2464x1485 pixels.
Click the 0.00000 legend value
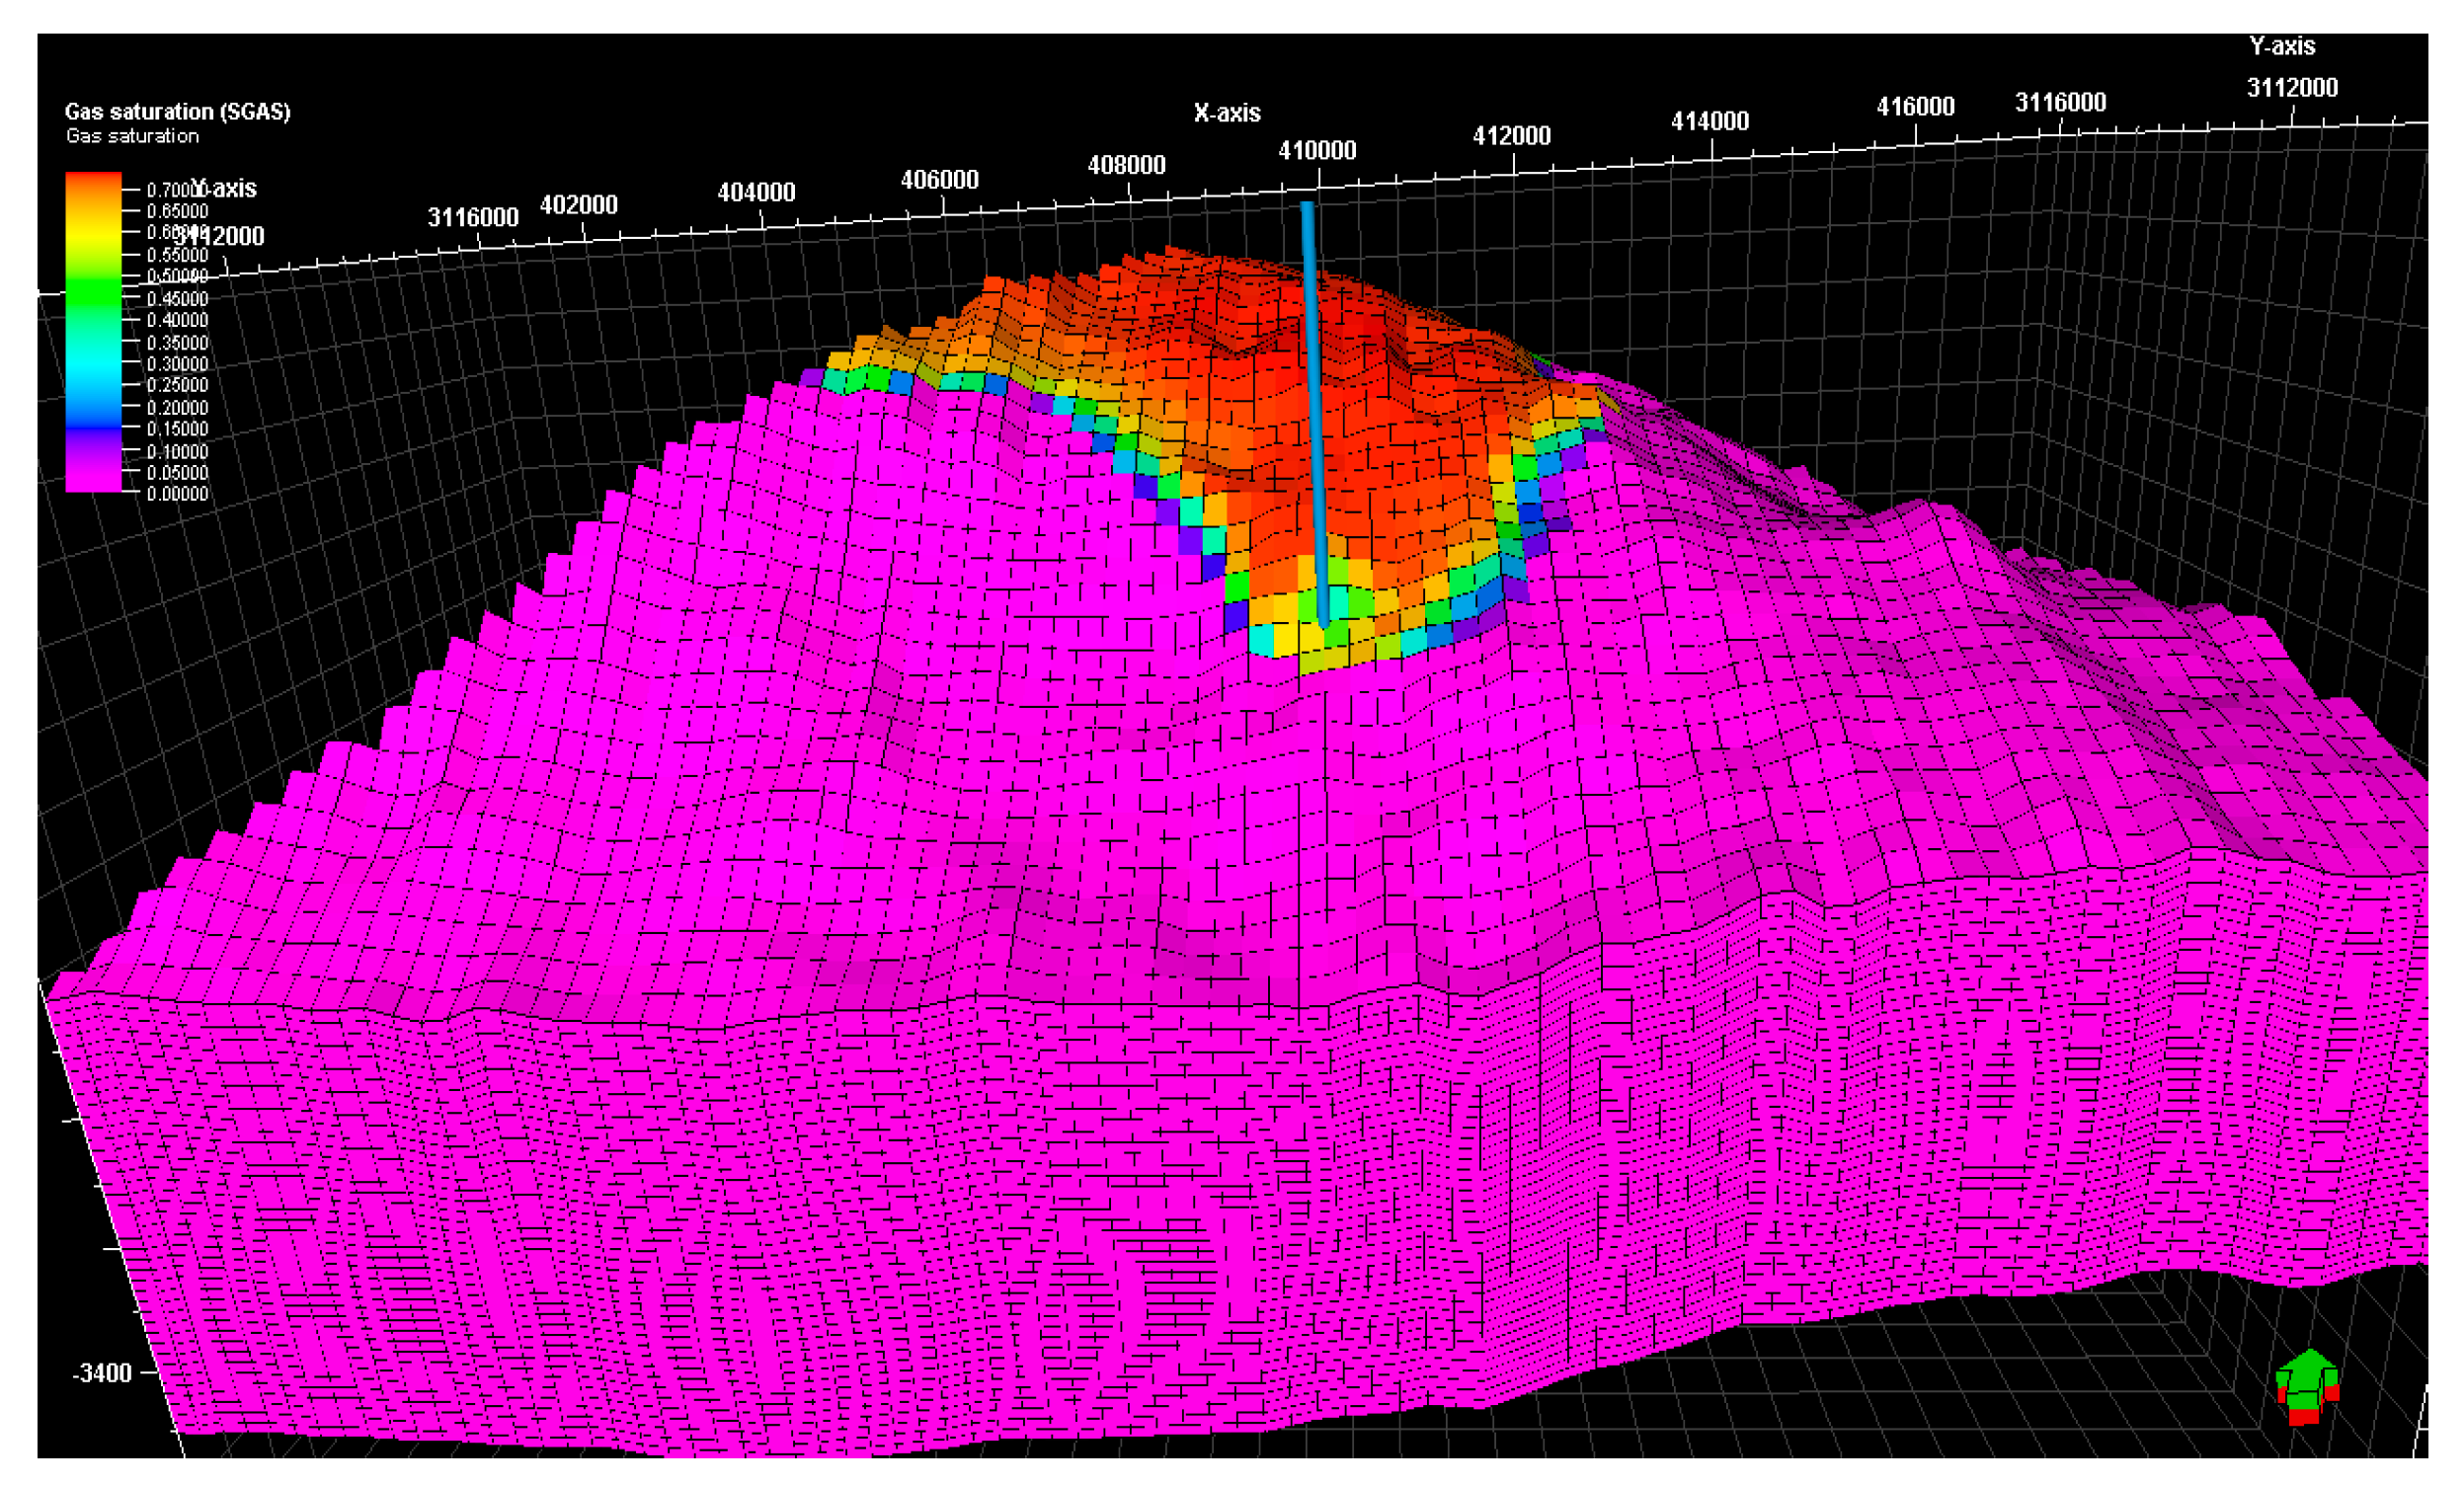click(x=177, y=494)
